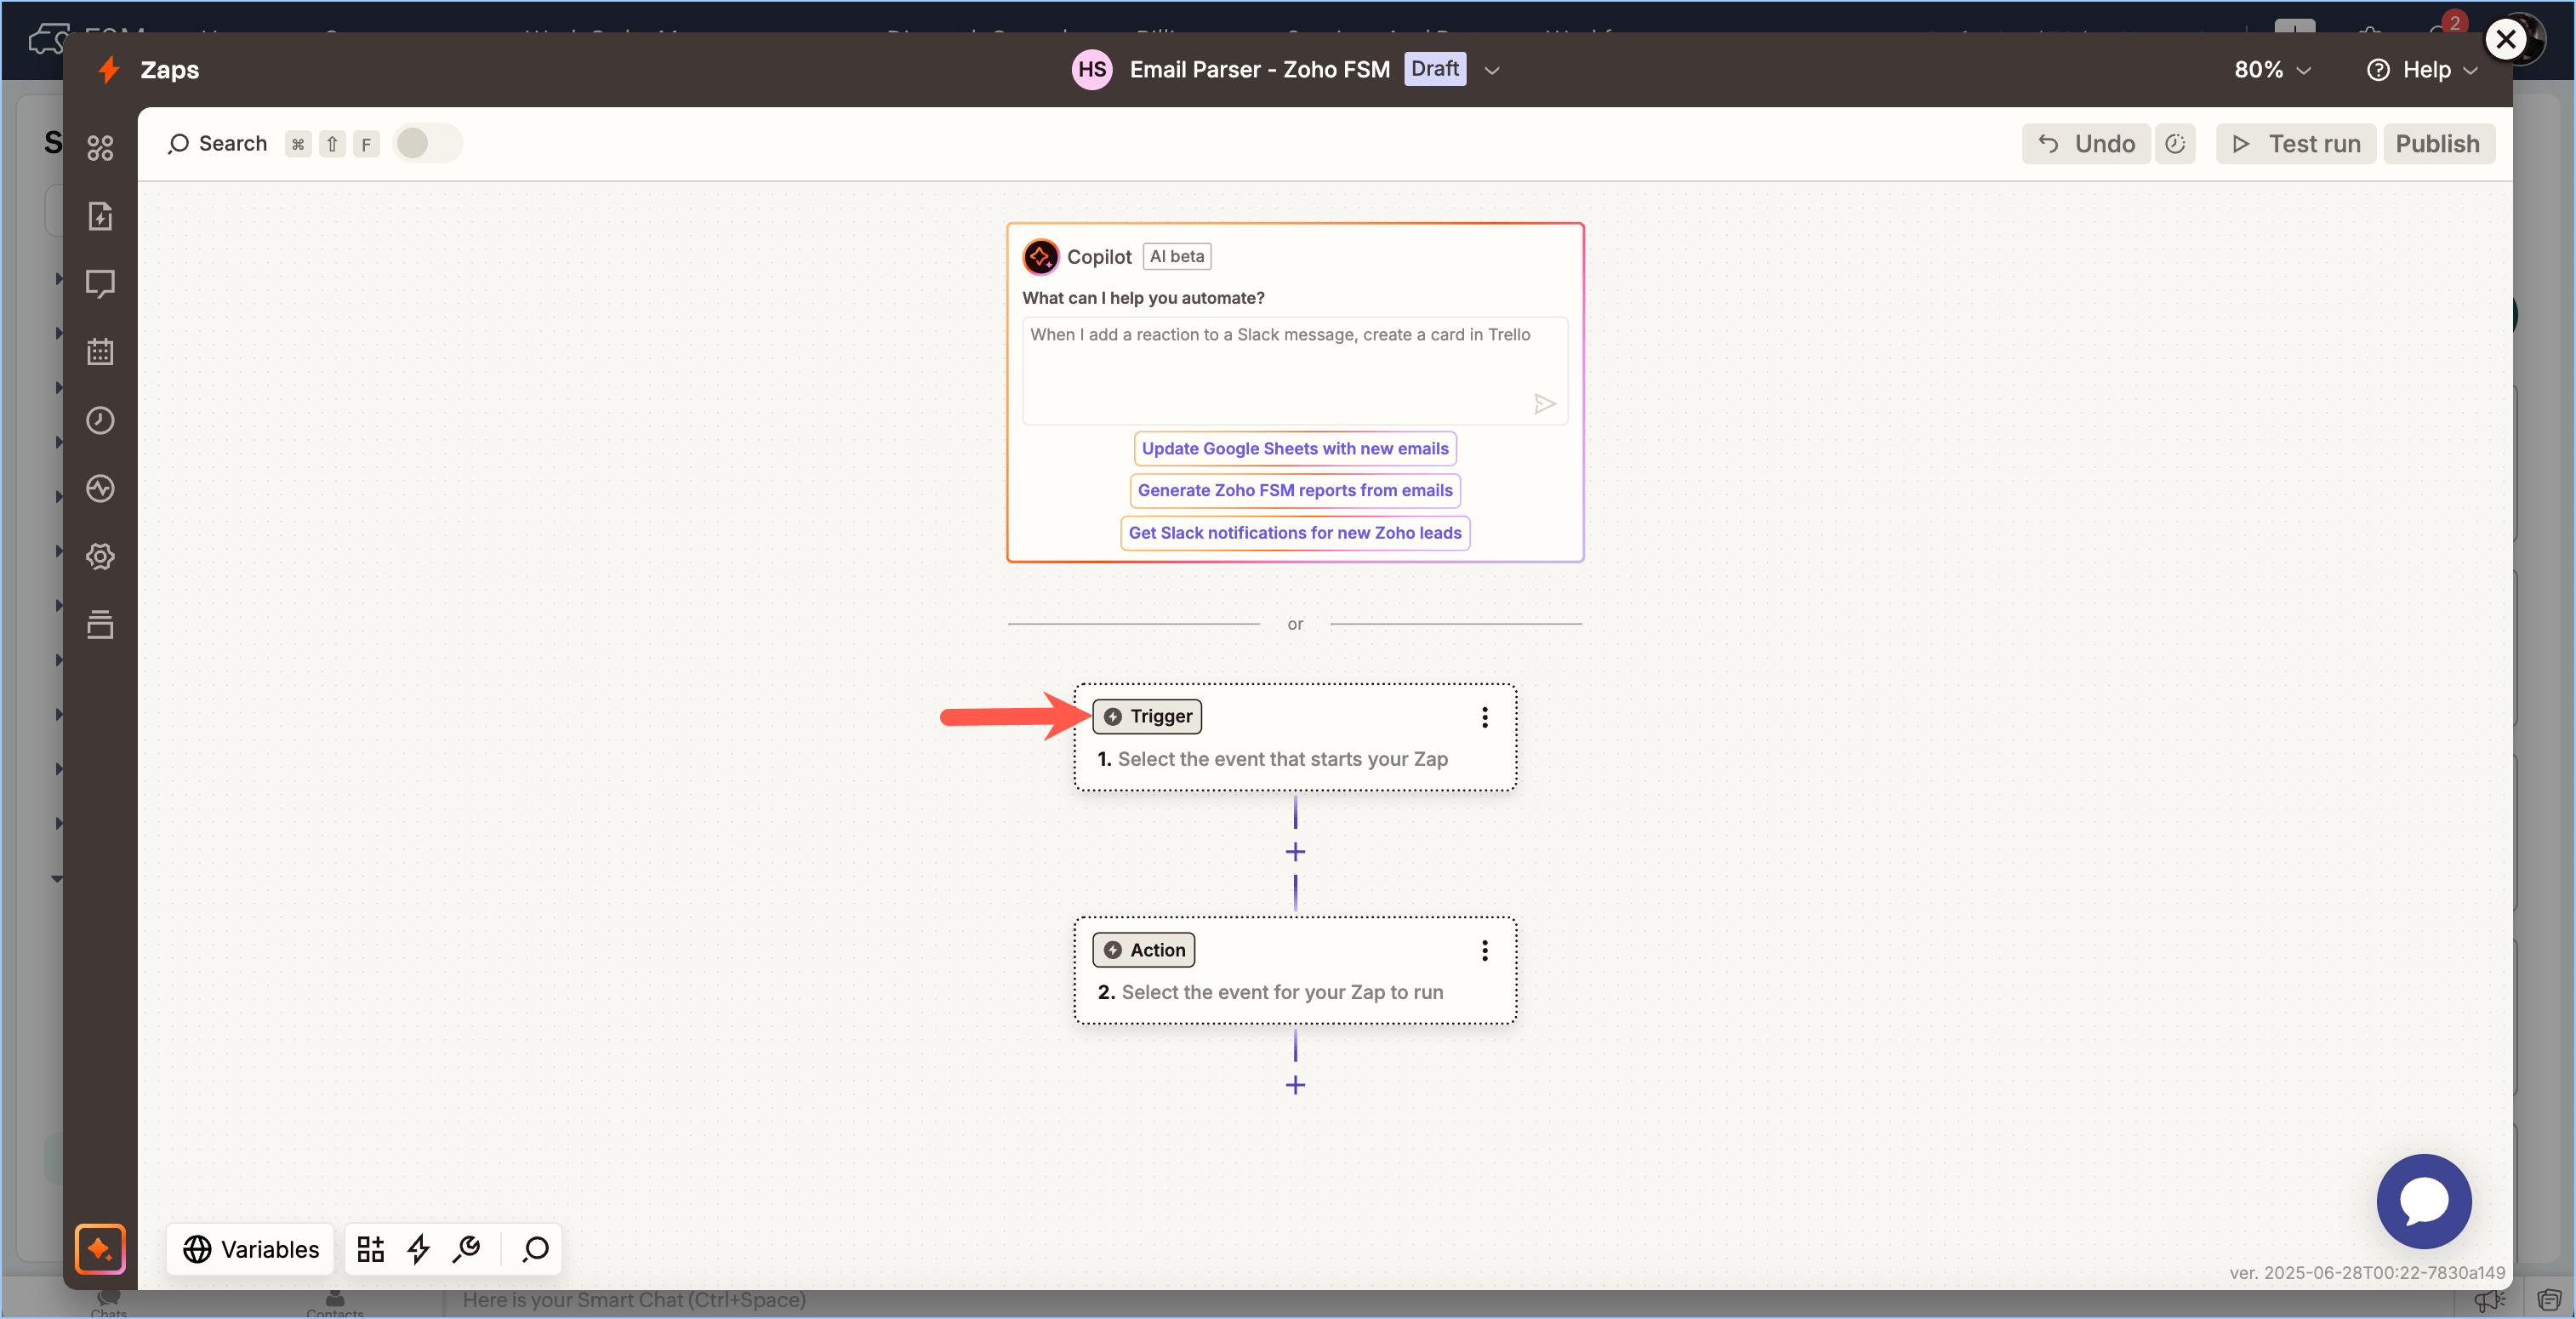Open the status activity icon in sidebar
This screenshot has width=2576, height=1319.
coord(100,488)
